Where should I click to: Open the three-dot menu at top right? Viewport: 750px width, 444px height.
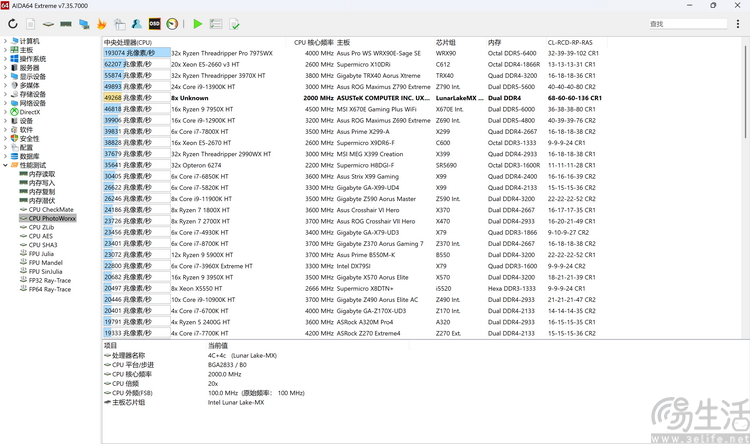pyautogui.click(x=738, y=23)
